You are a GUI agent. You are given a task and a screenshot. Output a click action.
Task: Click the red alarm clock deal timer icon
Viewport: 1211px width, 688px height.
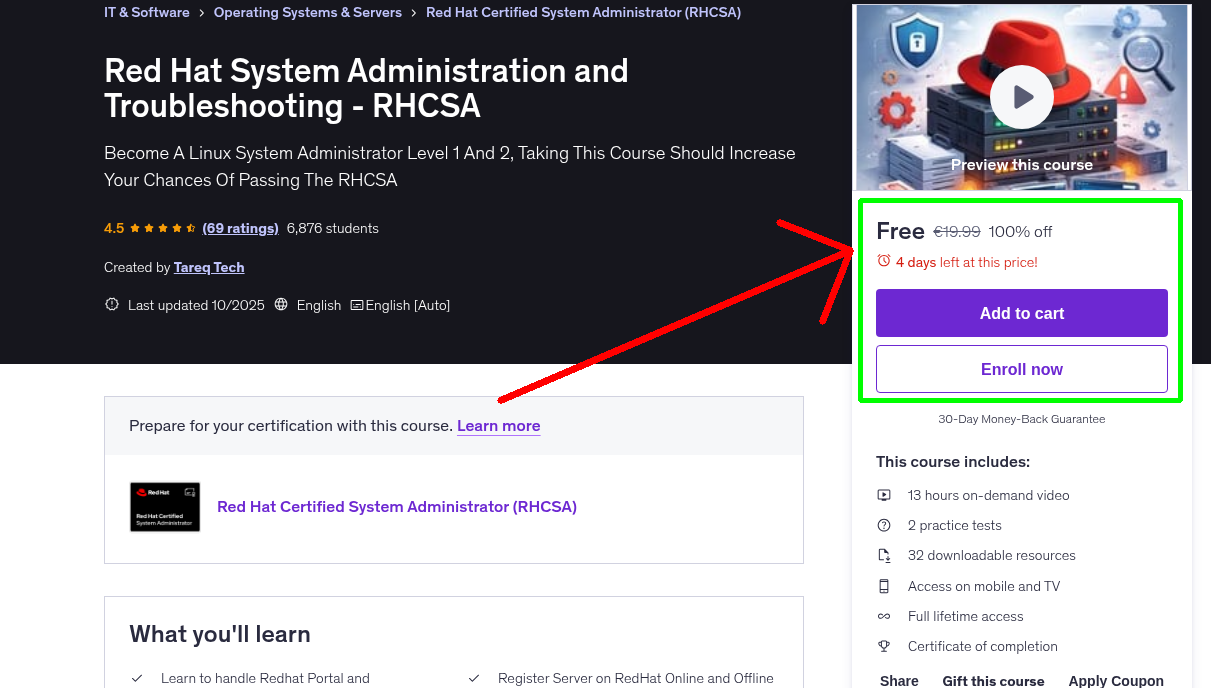pos(883,260)
